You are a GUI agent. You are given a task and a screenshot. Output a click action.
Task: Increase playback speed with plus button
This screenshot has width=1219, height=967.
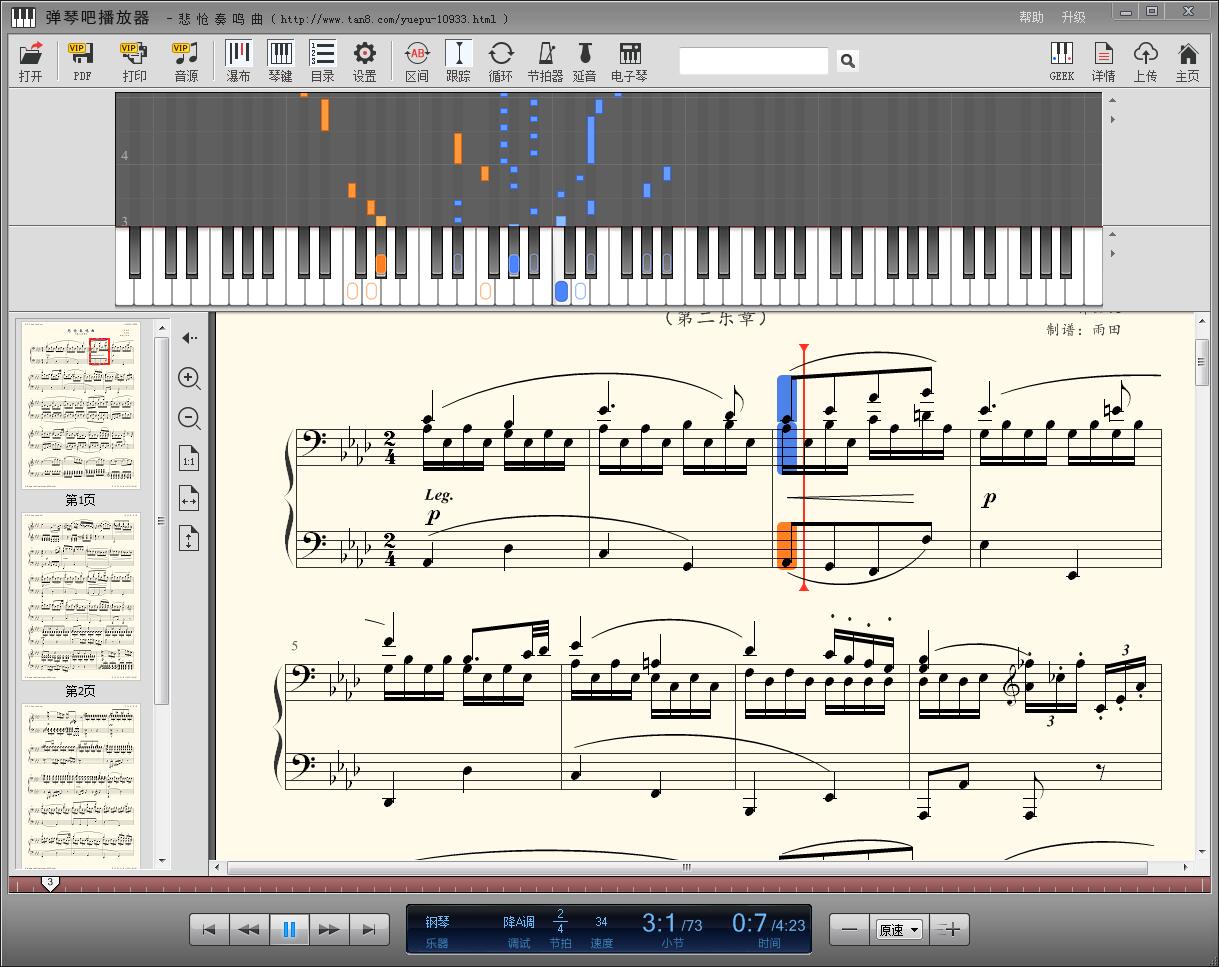click(x=950, y=929)
